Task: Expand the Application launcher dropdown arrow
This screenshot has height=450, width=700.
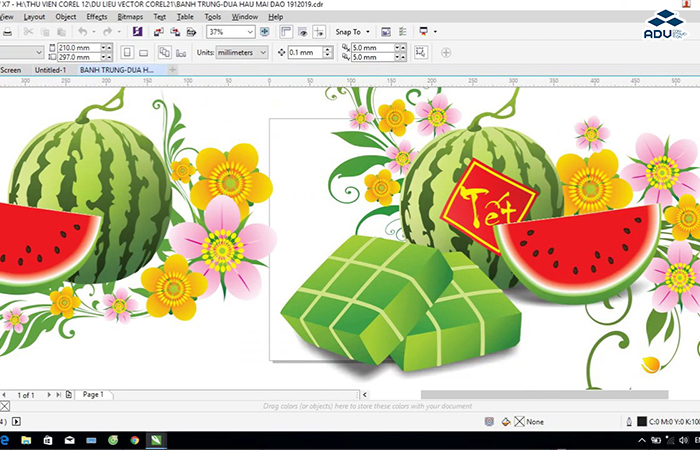Action: [x=435, y=32]
